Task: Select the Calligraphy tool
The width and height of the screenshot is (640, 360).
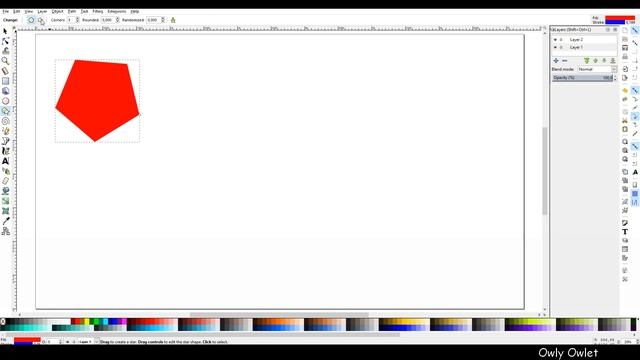Action: coord(5,151)
